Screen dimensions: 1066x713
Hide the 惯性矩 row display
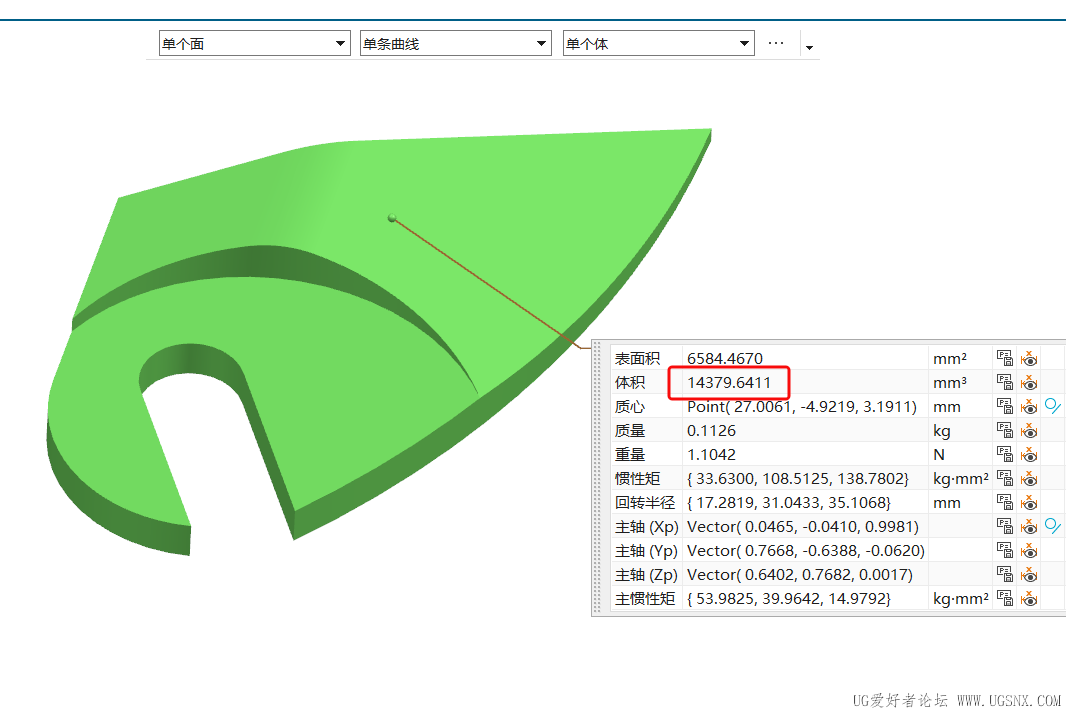tap(1029, 479)
